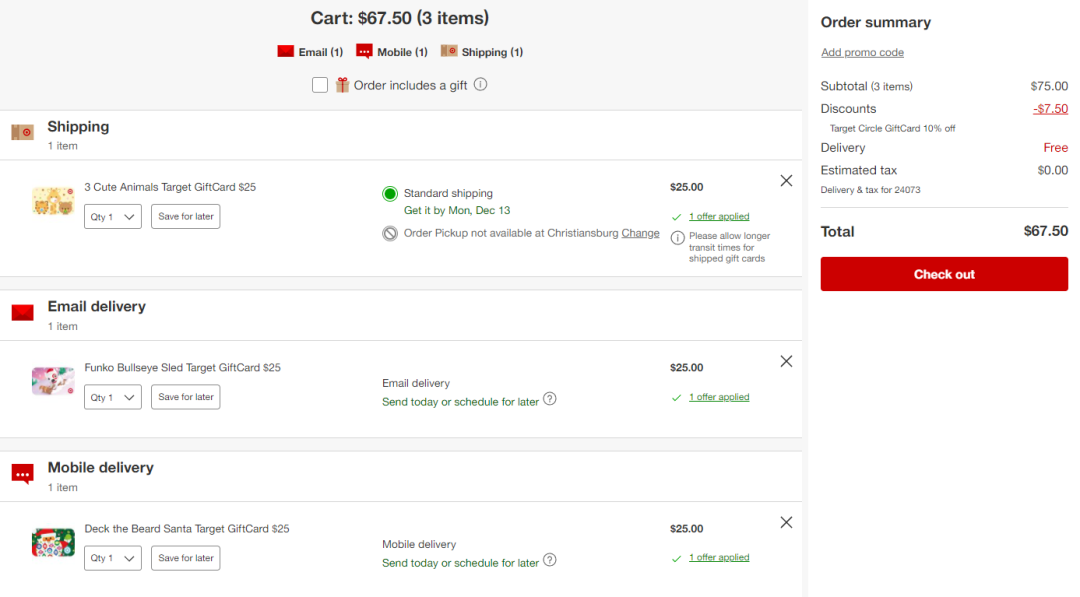
Task: Open help icon for Email delivery scheduling
Action: click(550, 399)
